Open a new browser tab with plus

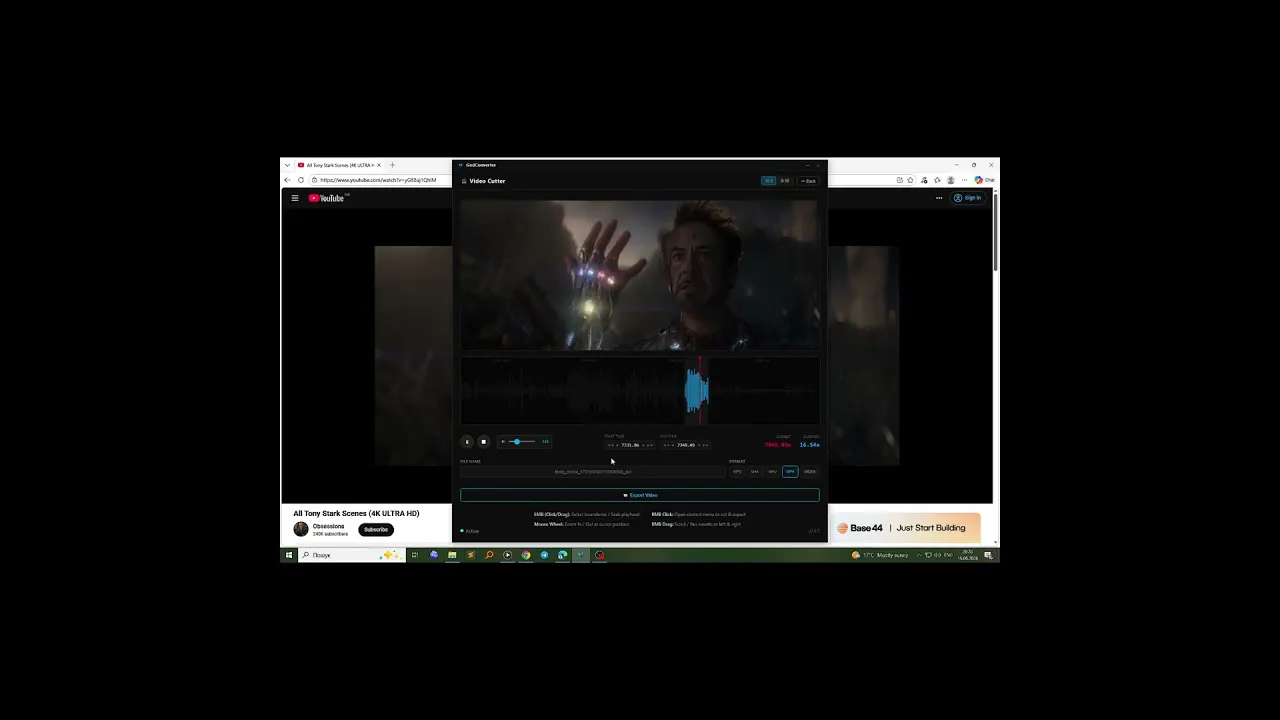(392, 165)
